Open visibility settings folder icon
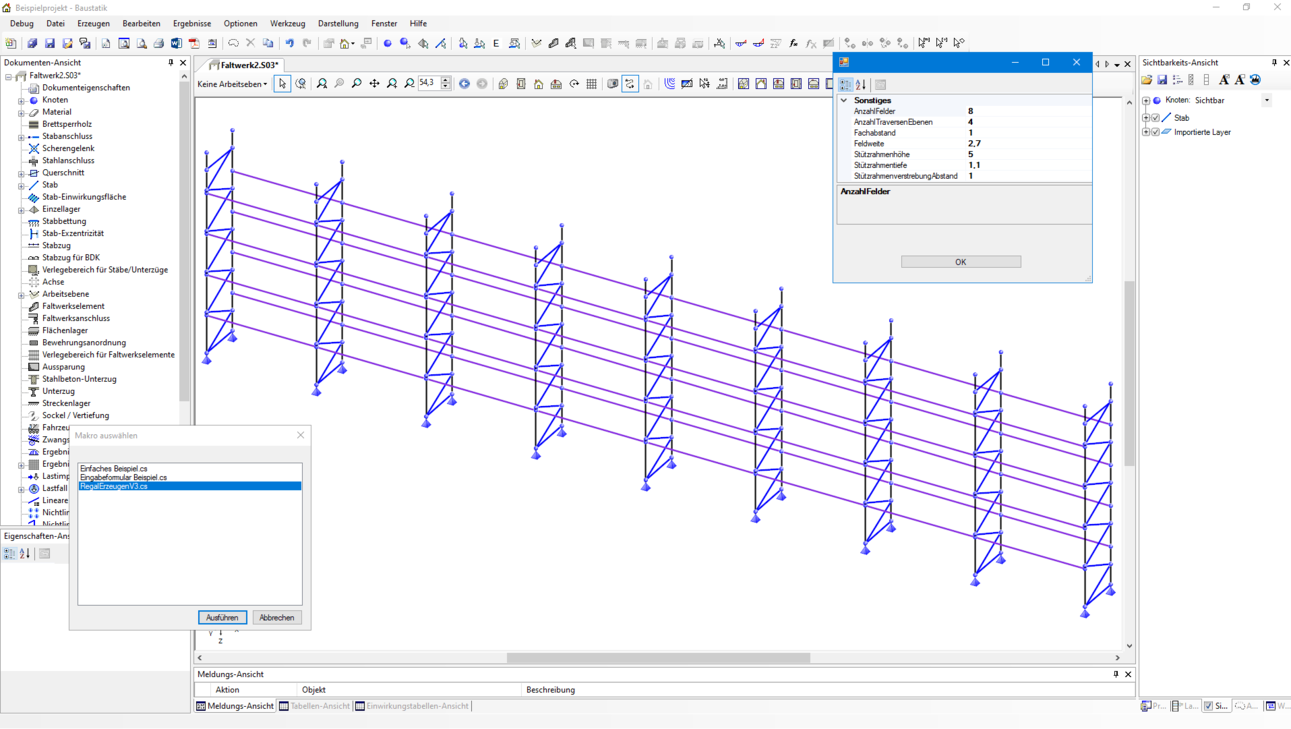Image resolution: width=1291 pixels, height=729 pixels. pos(1147,80)
